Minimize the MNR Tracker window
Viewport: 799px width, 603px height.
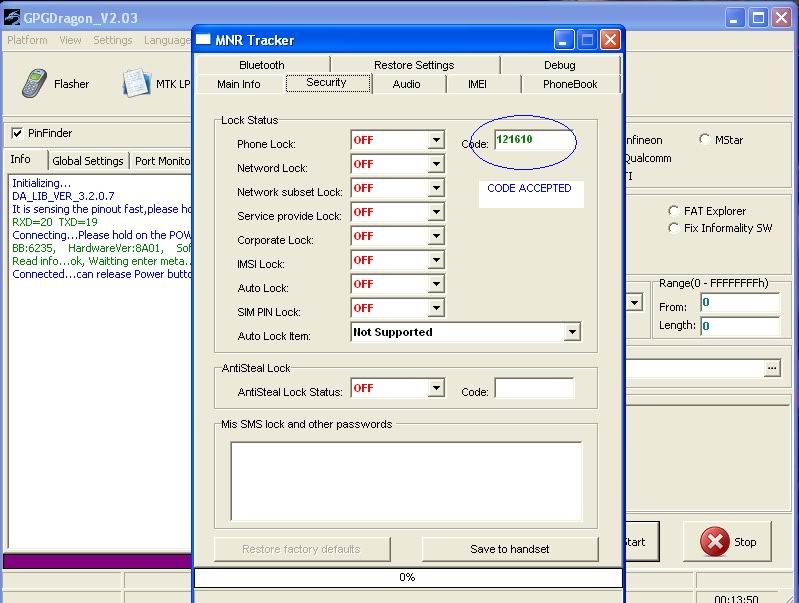click(564, 40)
